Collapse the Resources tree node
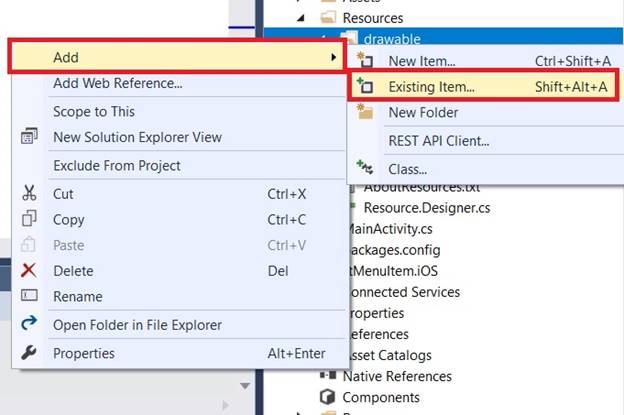Screen dimensions: 624x415 (301, 18)
